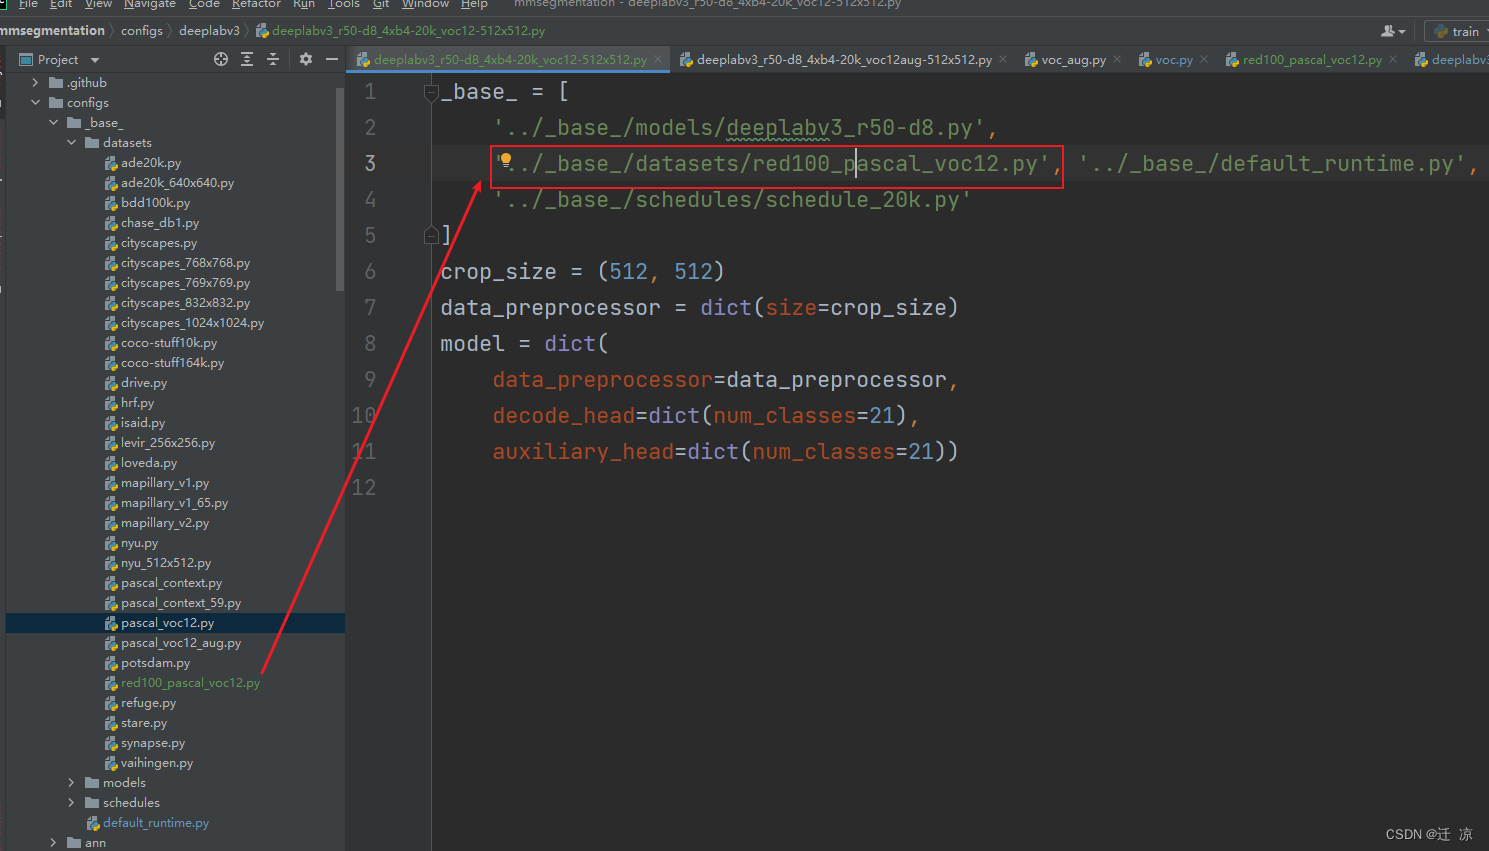Open the View menu
The image size is (1489, 851).
(98, 4)
